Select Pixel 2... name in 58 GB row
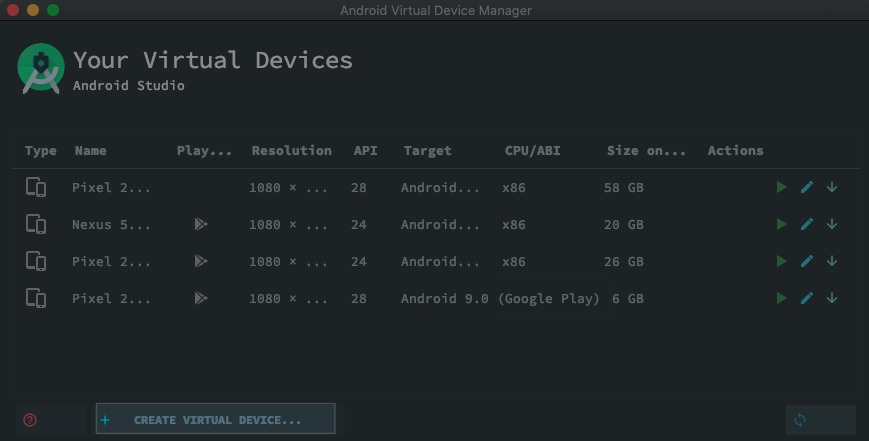This screenshot has height=441, width=869. point(111,187)
